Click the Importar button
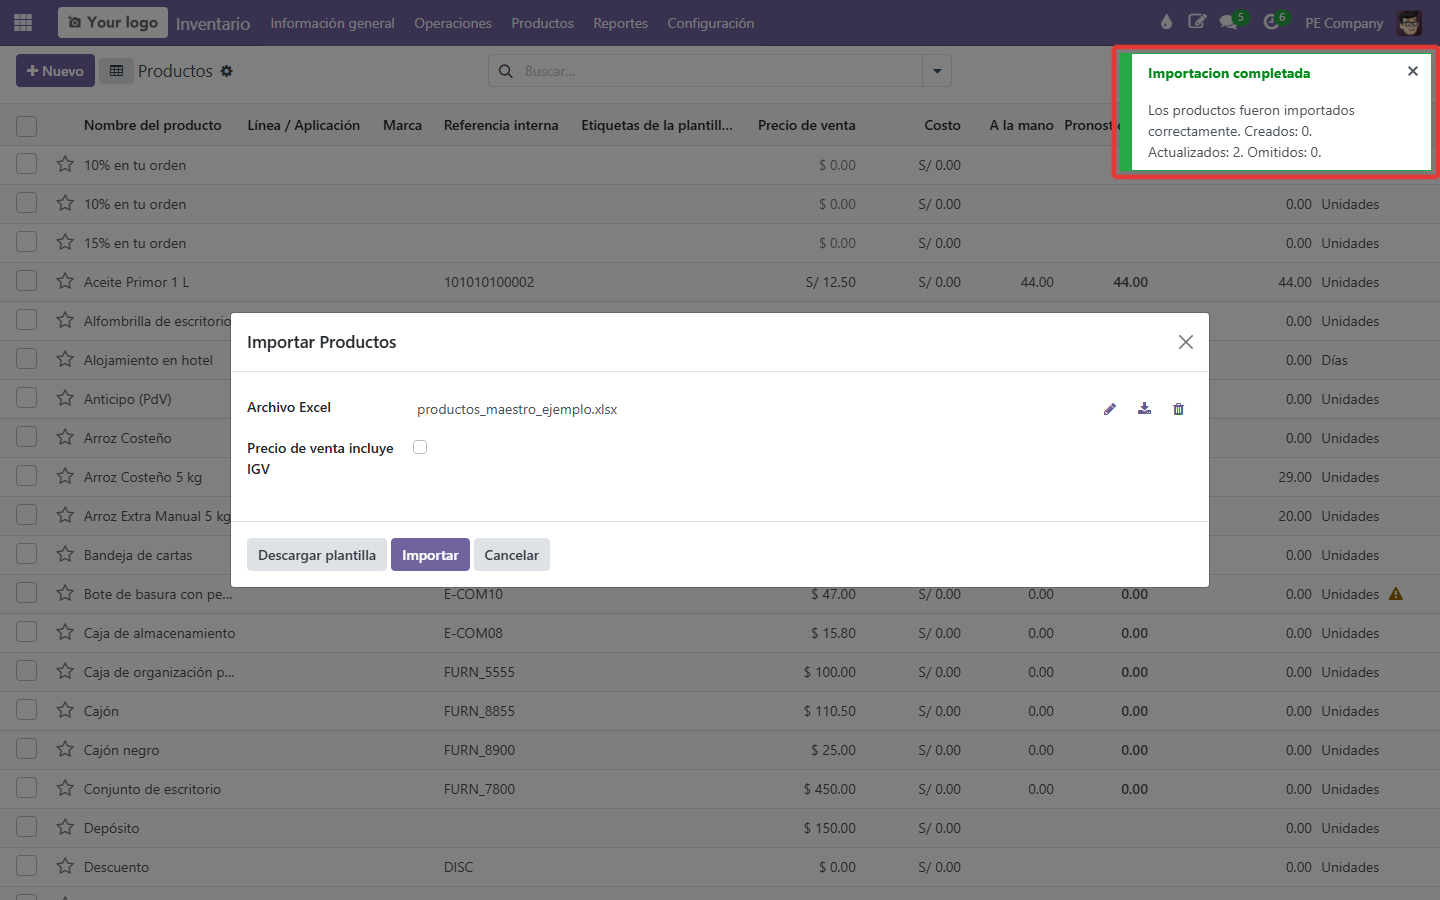 click(x=430, y=555)
